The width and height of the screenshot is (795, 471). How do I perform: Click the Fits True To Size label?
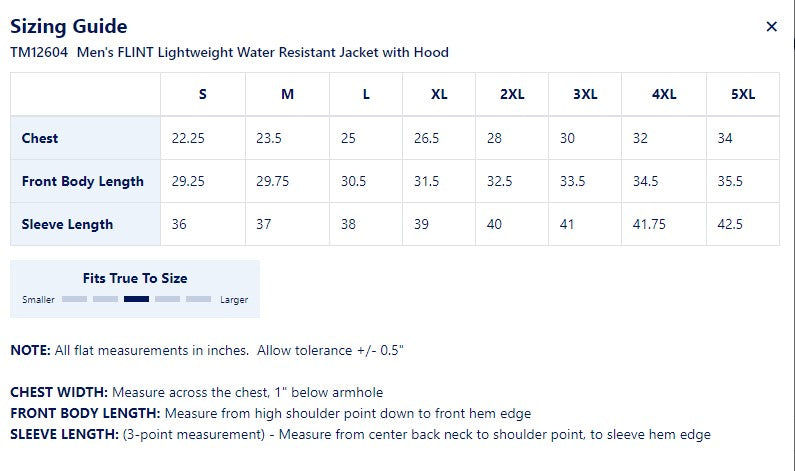coord(135,278)
